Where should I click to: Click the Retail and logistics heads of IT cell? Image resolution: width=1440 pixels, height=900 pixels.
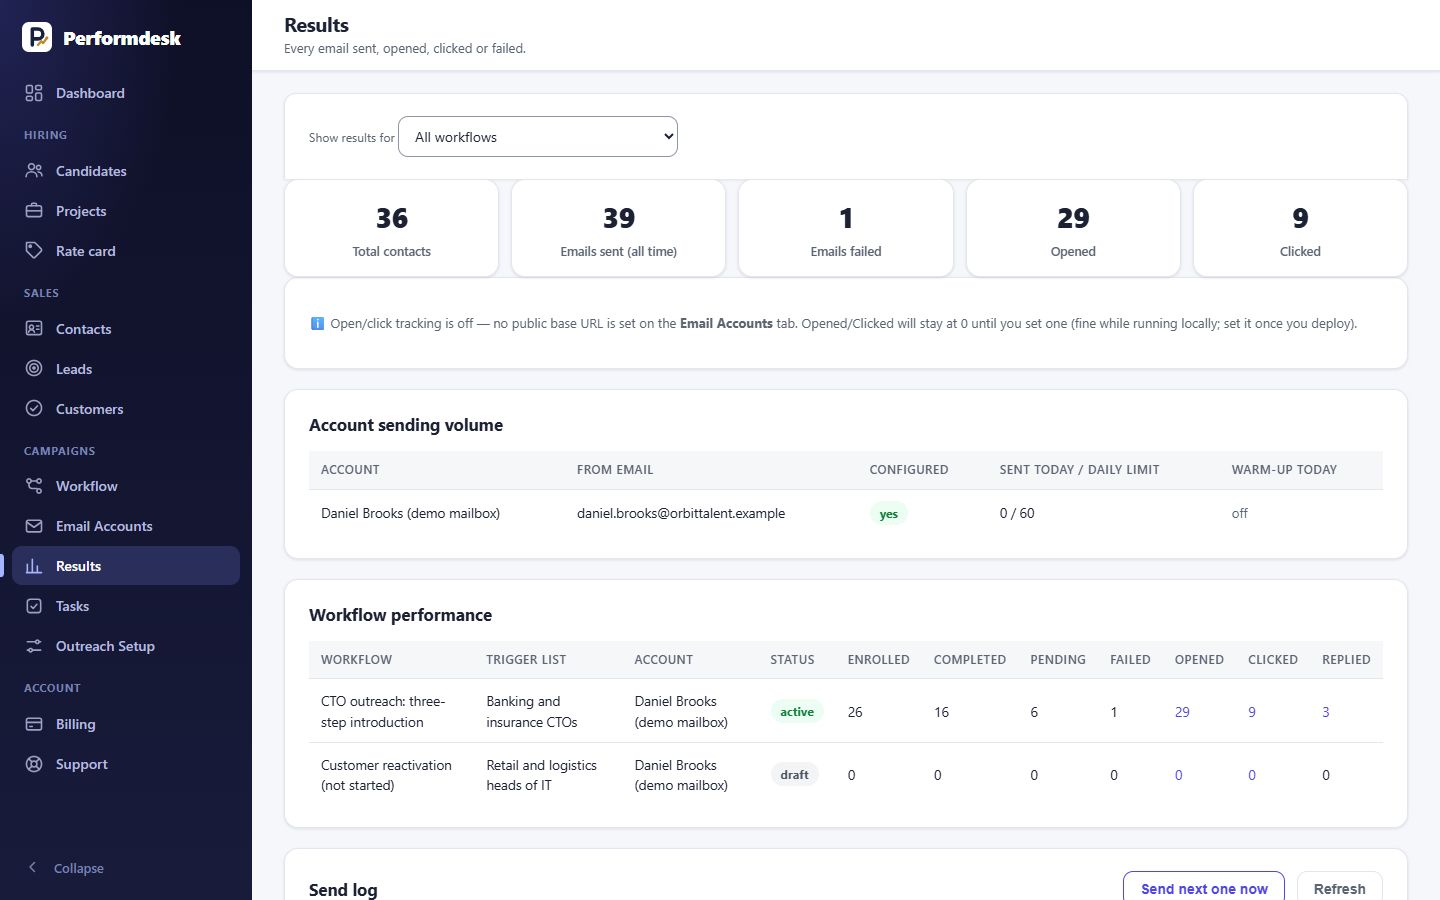542,775
